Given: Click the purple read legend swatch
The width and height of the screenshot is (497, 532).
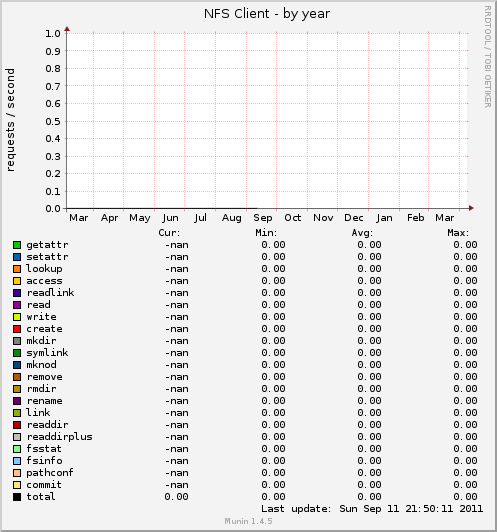Looking at the screenshot, I should tap(17, 305).
